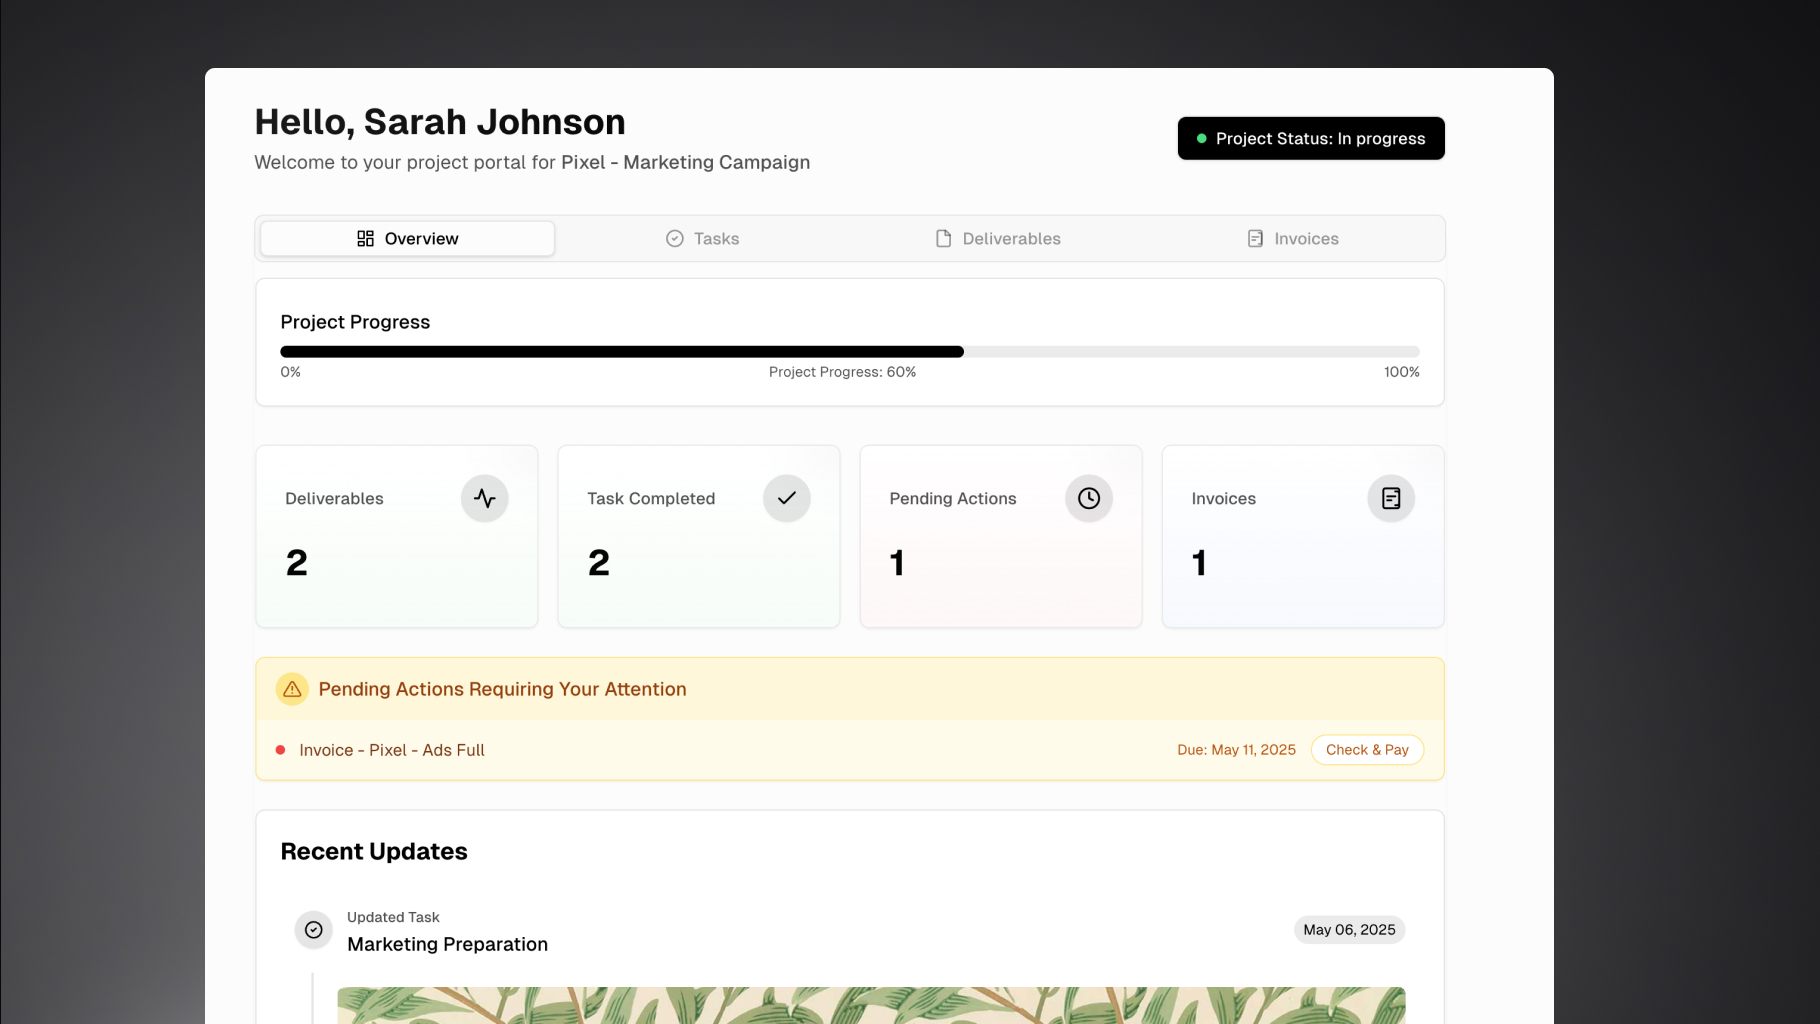Open the Invoices stat card

(1303, 537)
